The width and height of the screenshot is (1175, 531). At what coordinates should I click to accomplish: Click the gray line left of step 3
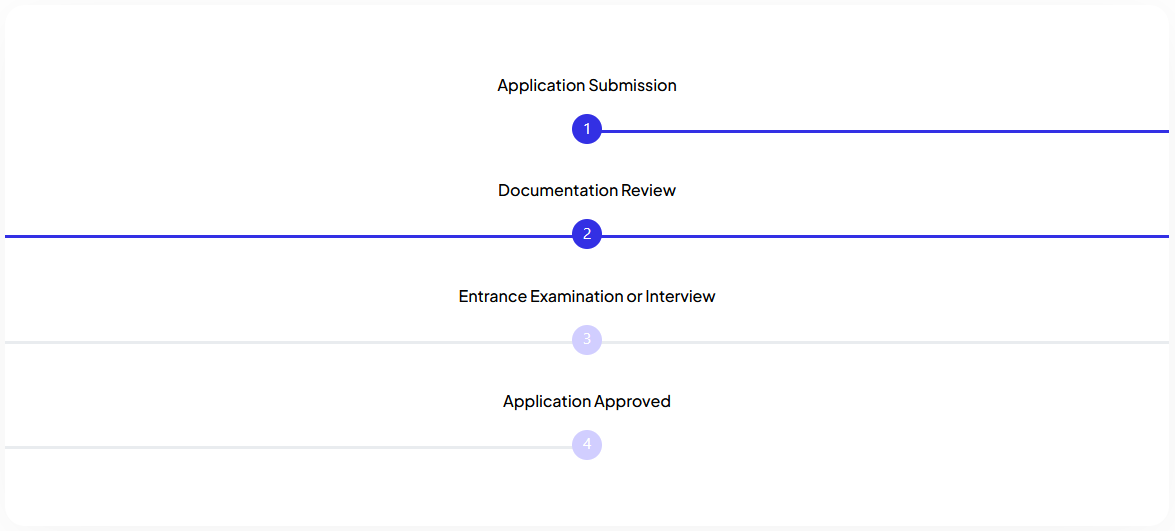click(x=289, y=342)
